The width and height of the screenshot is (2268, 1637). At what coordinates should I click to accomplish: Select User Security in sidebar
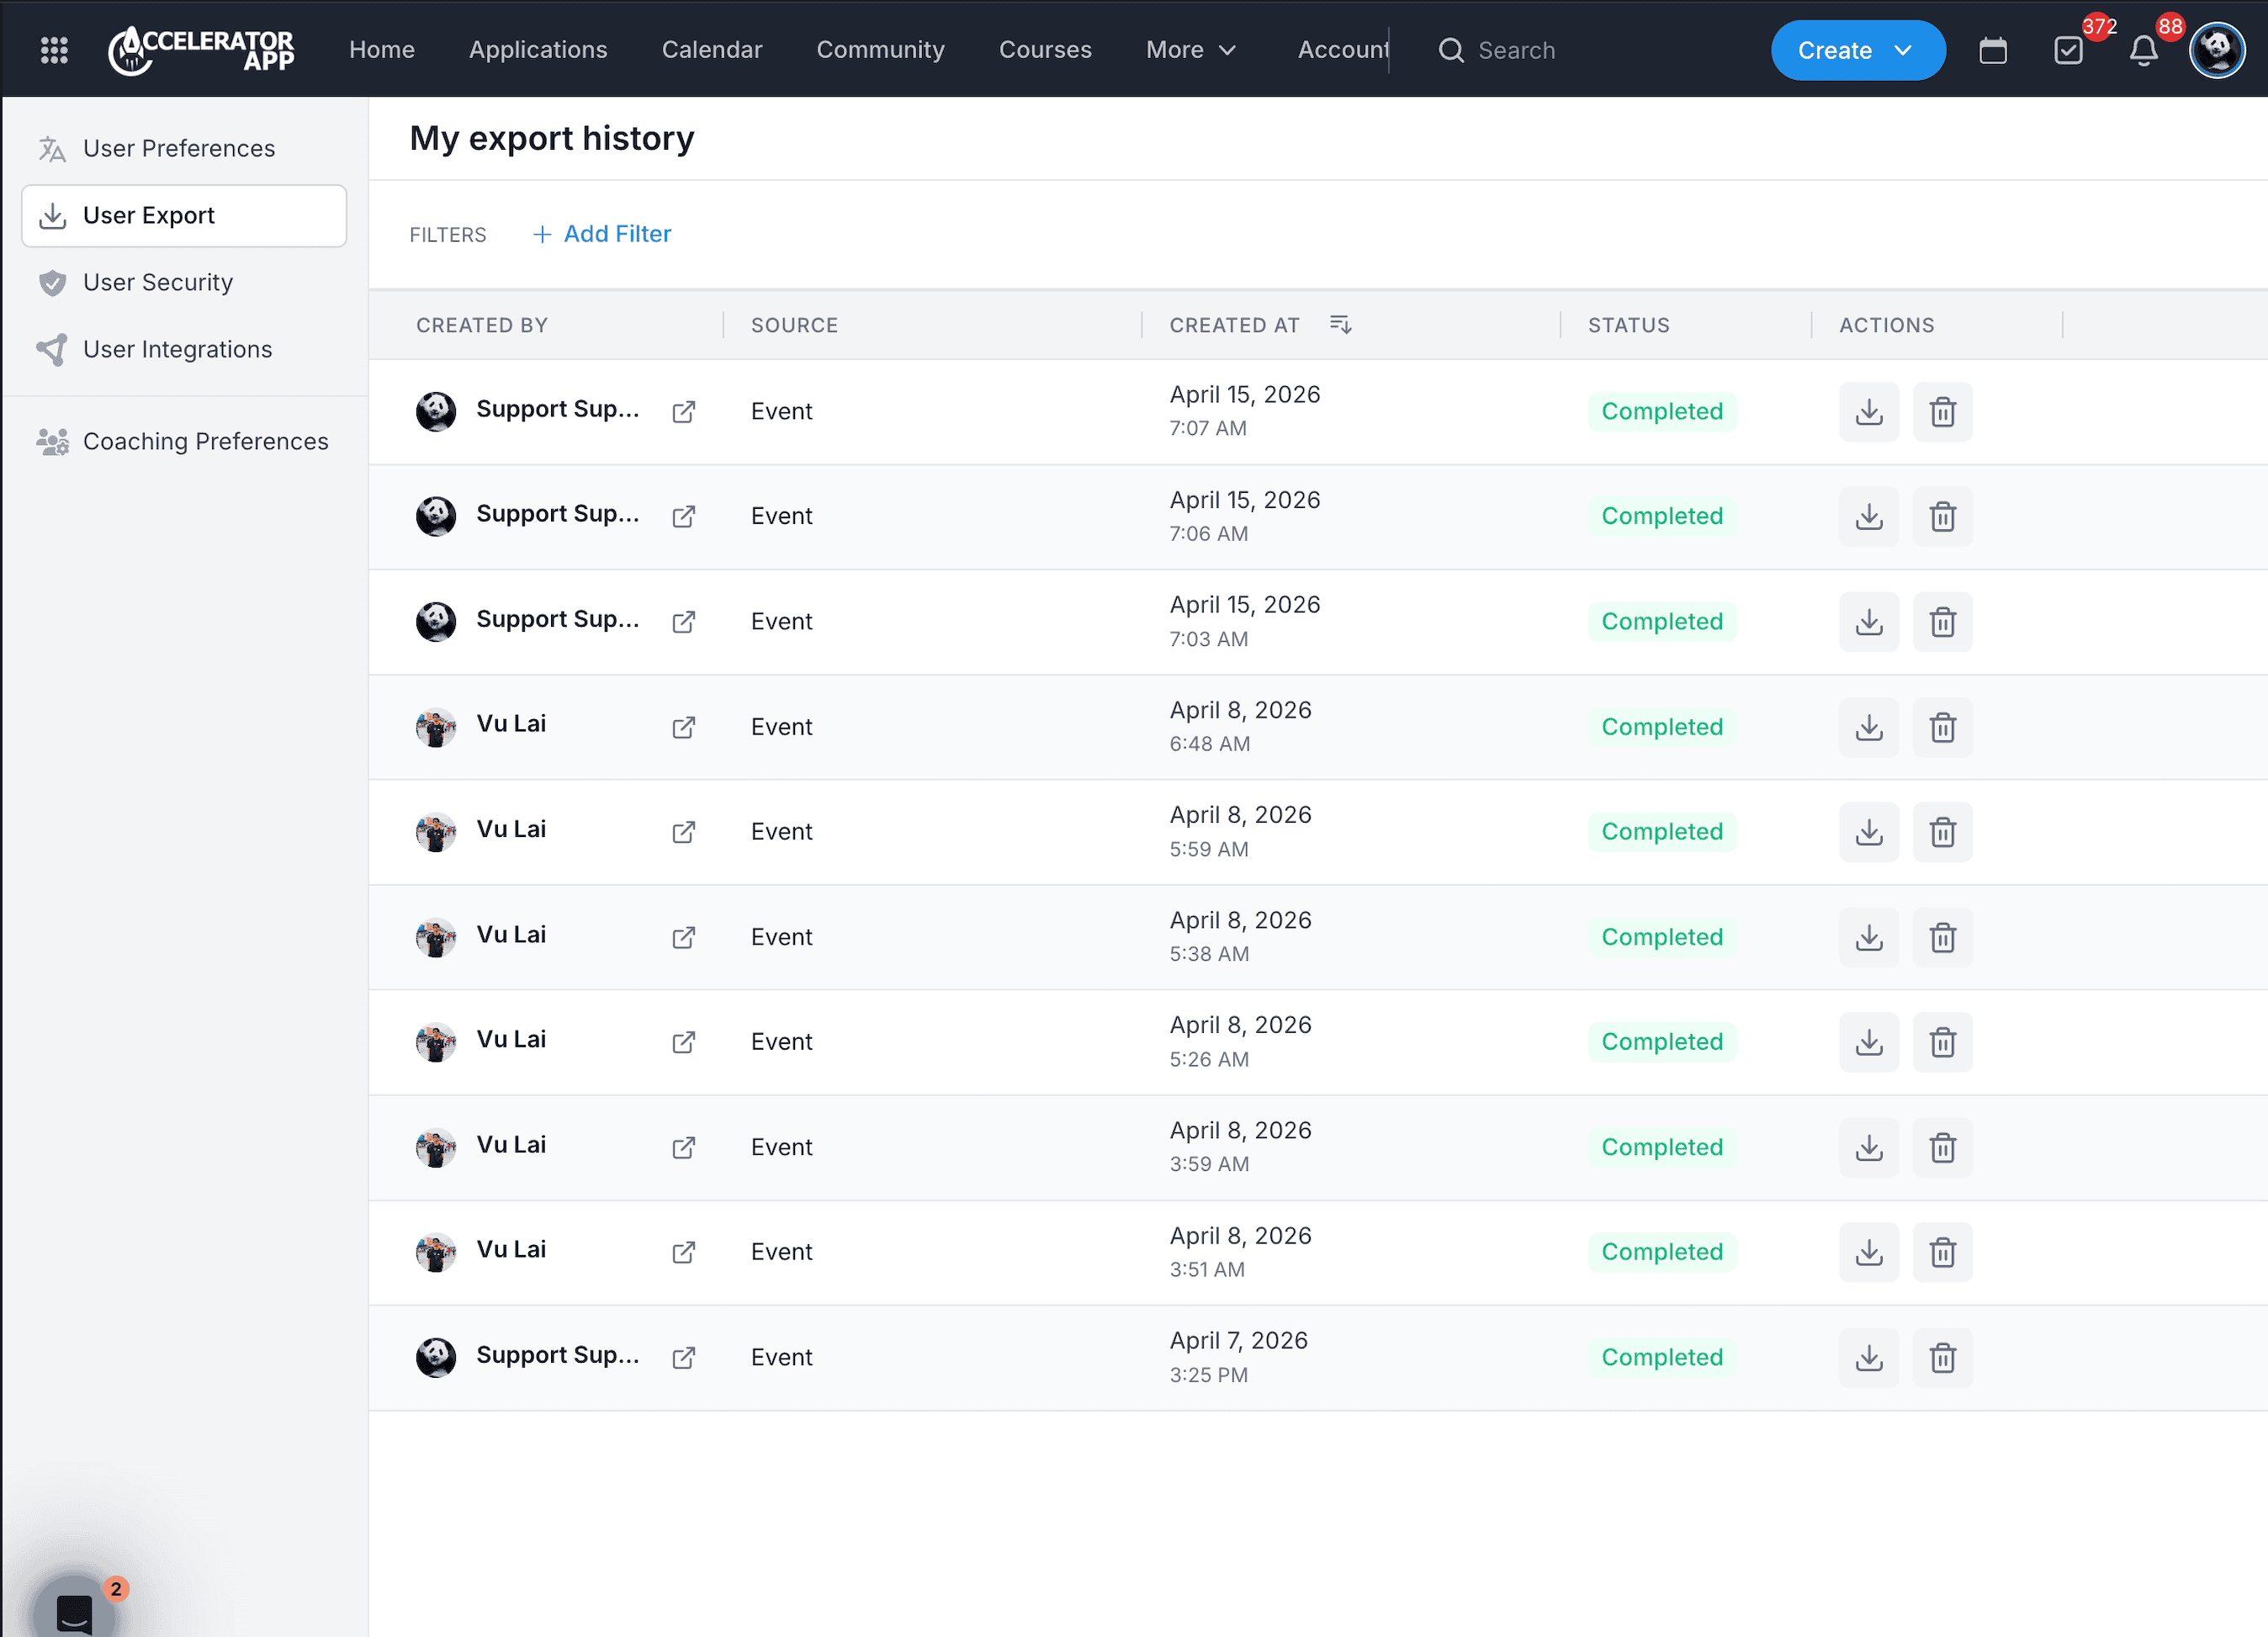(158, 282)
